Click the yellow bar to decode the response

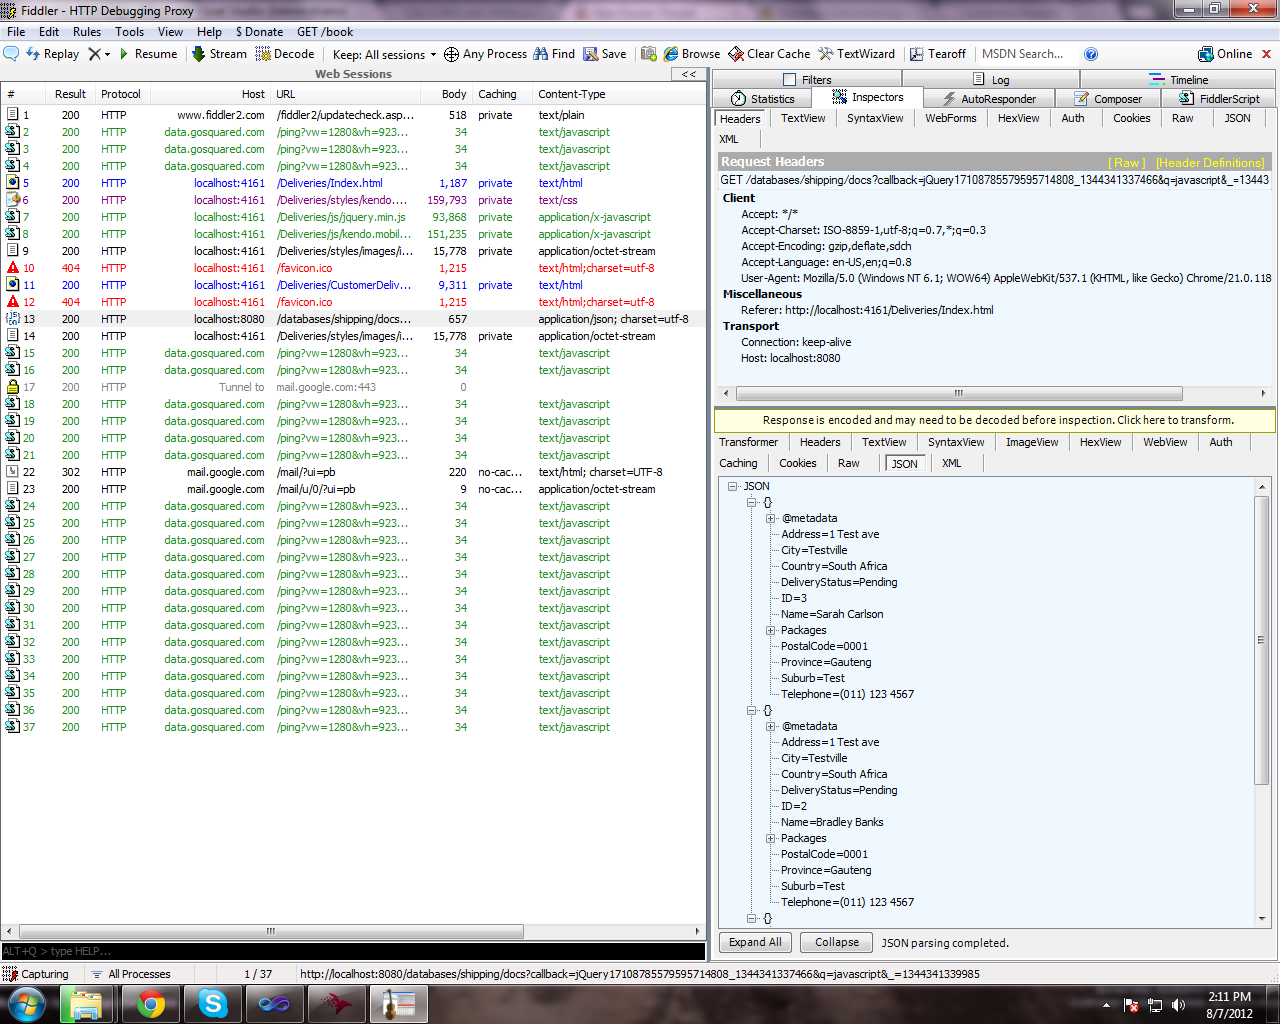click(995, 420)
